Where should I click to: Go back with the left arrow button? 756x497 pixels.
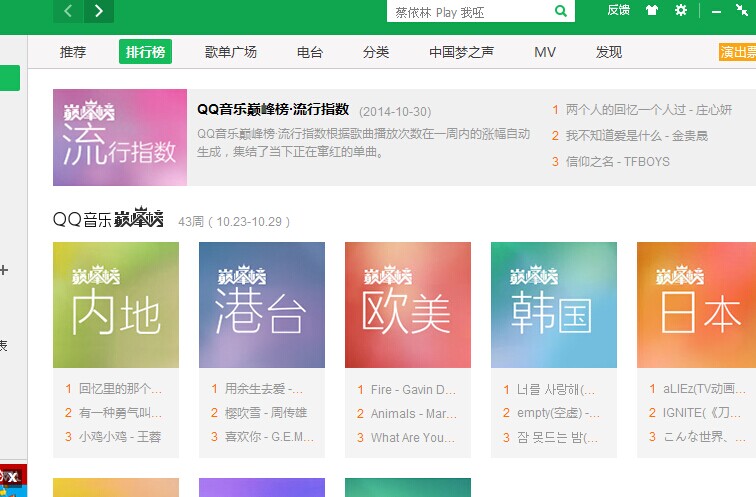[68, 11]
